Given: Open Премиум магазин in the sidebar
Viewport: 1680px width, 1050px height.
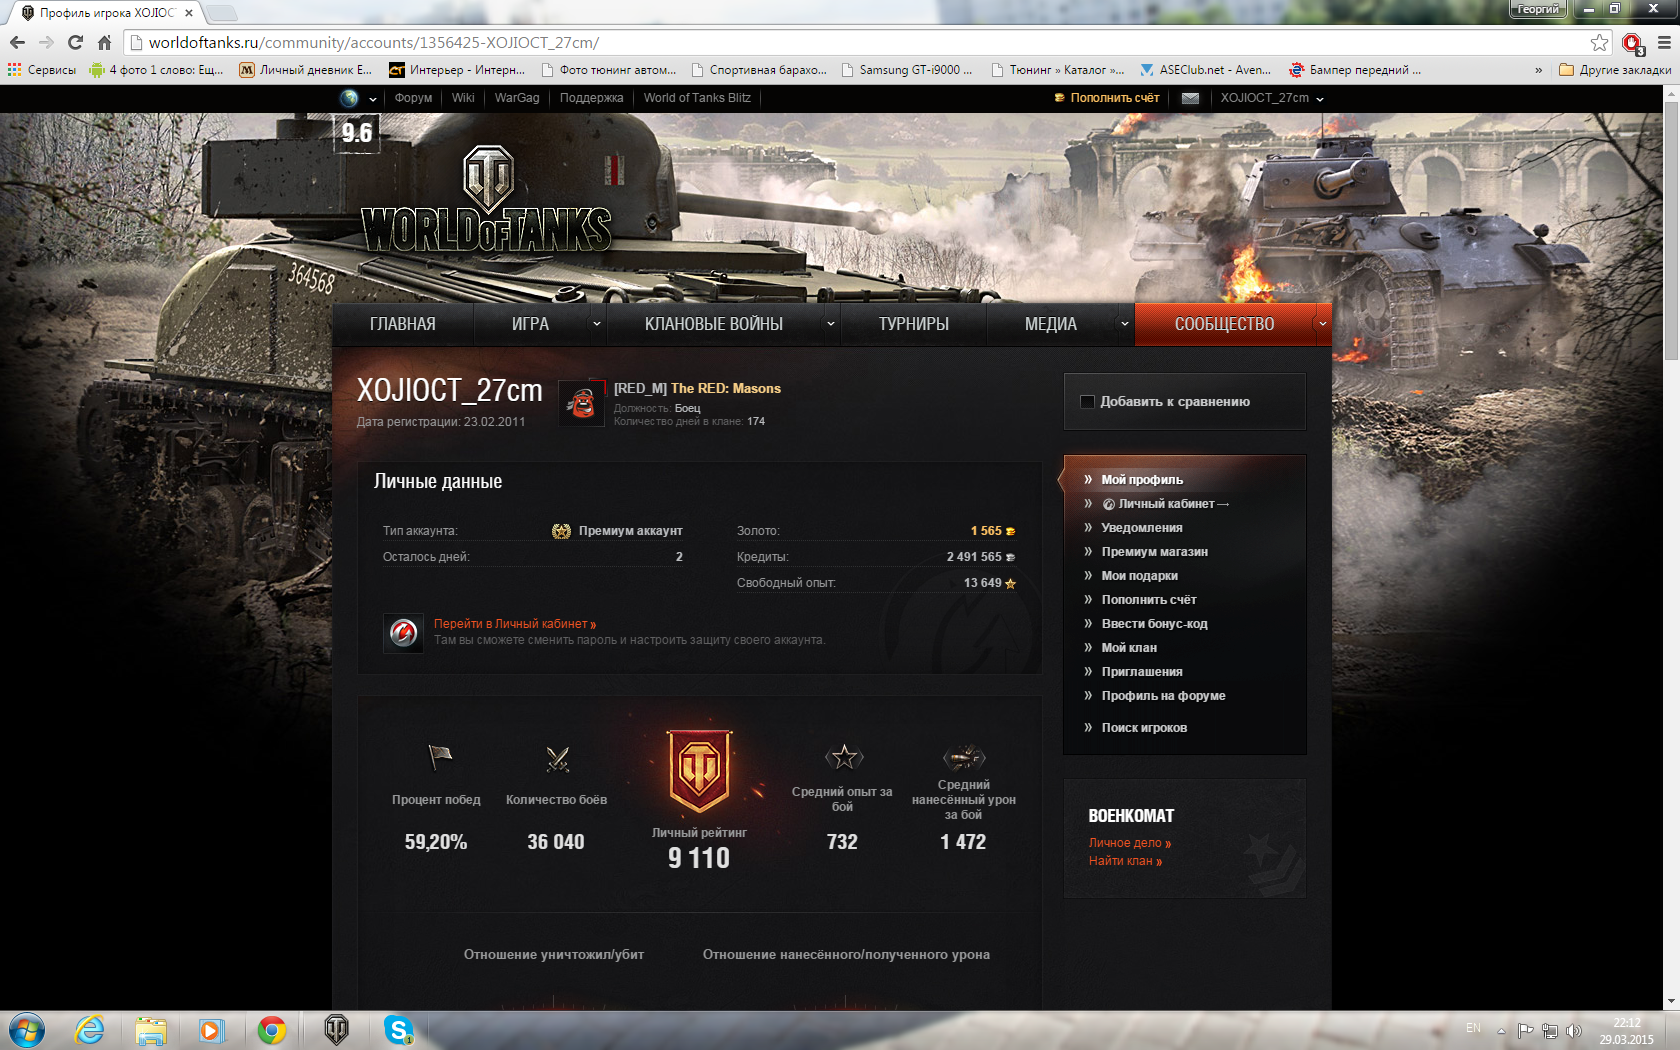Looking at the screenshot, I should tap(1155, 552).
